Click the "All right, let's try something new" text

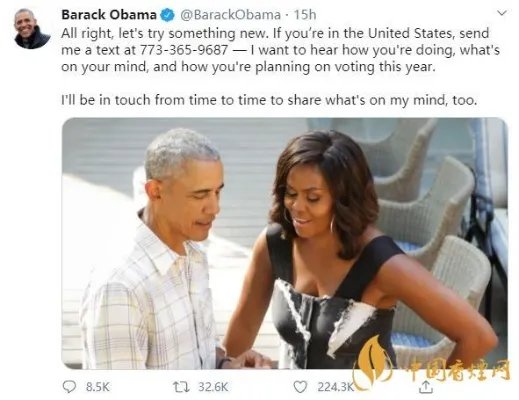(165, 33)
